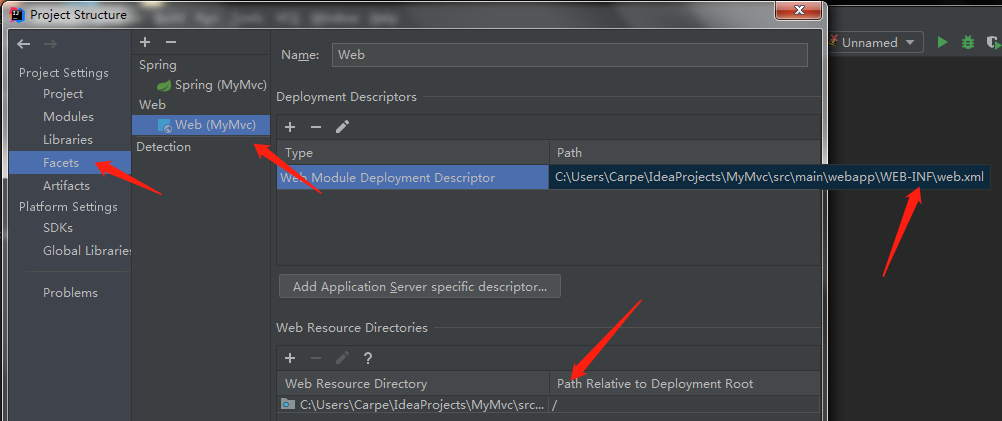Open Libraries settings
The height and width of the screenshot is (421, 1002).
tap(68, 140)
